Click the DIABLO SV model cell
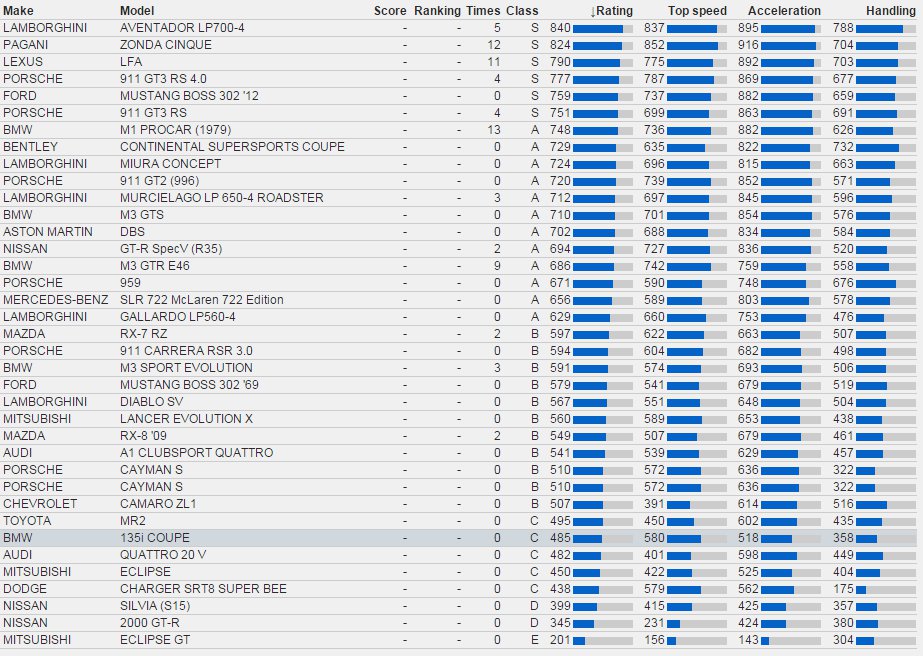The width and height of the screenshot is (923, 656). [151, 402]
